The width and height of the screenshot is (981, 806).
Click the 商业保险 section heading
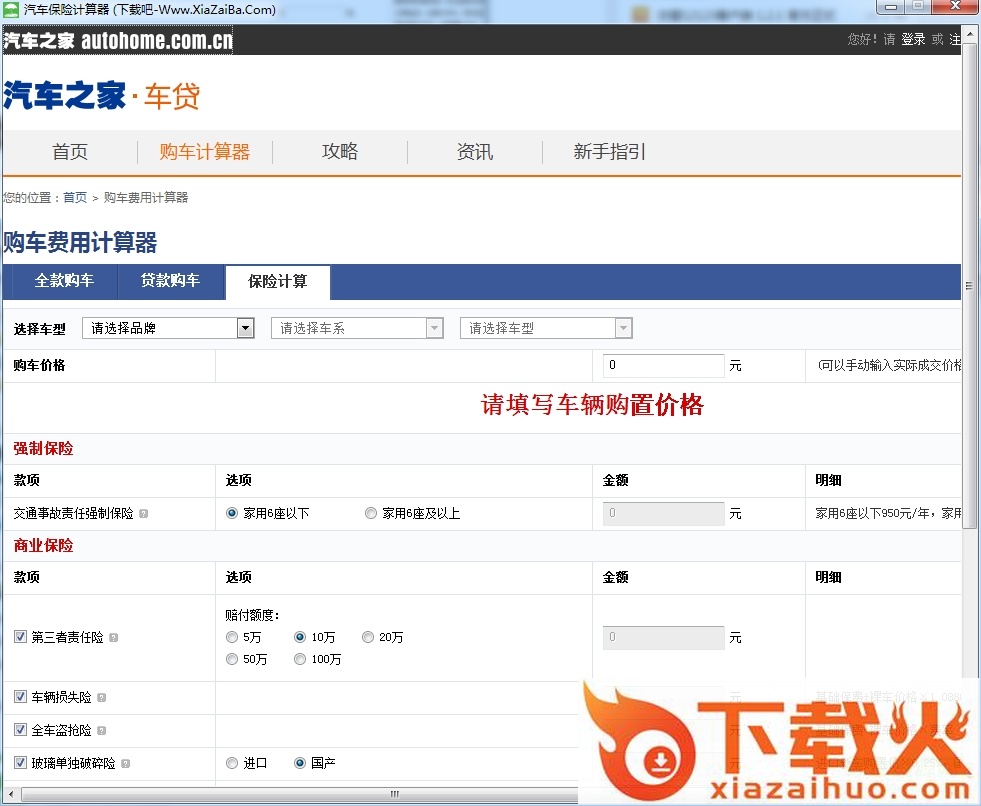point(44,546)
